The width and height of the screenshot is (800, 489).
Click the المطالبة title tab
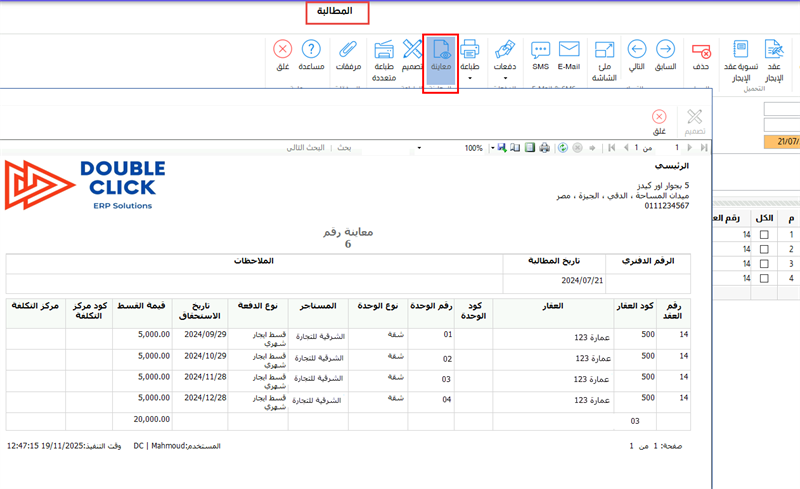tap(337, 13)
